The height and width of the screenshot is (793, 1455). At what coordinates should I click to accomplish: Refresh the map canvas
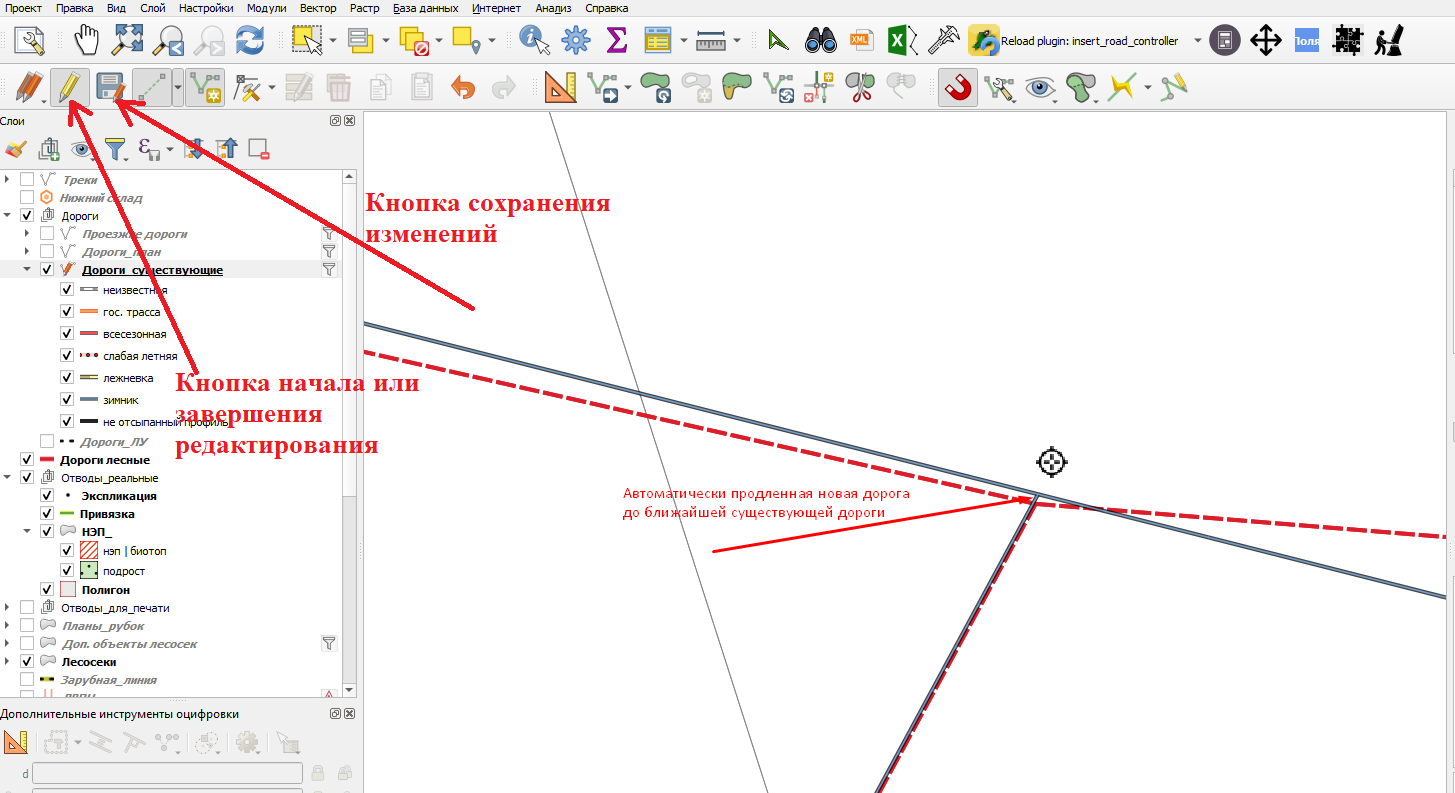pyautogui.click(x=249, y=40)
